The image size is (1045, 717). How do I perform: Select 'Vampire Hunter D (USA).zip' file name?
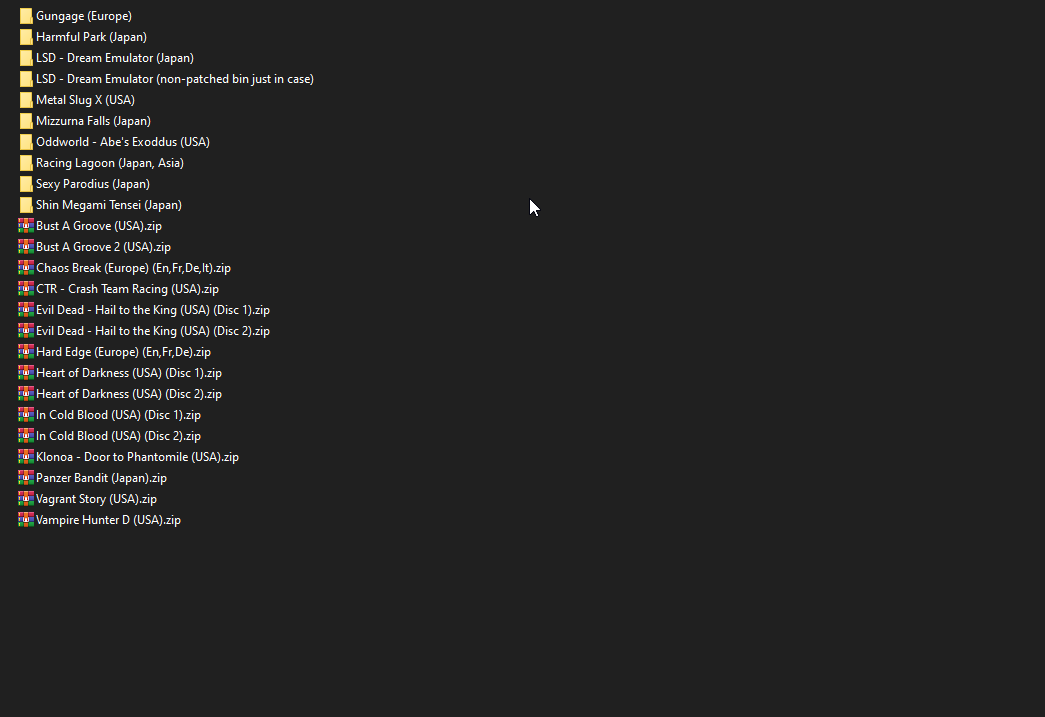coord(108,520)
